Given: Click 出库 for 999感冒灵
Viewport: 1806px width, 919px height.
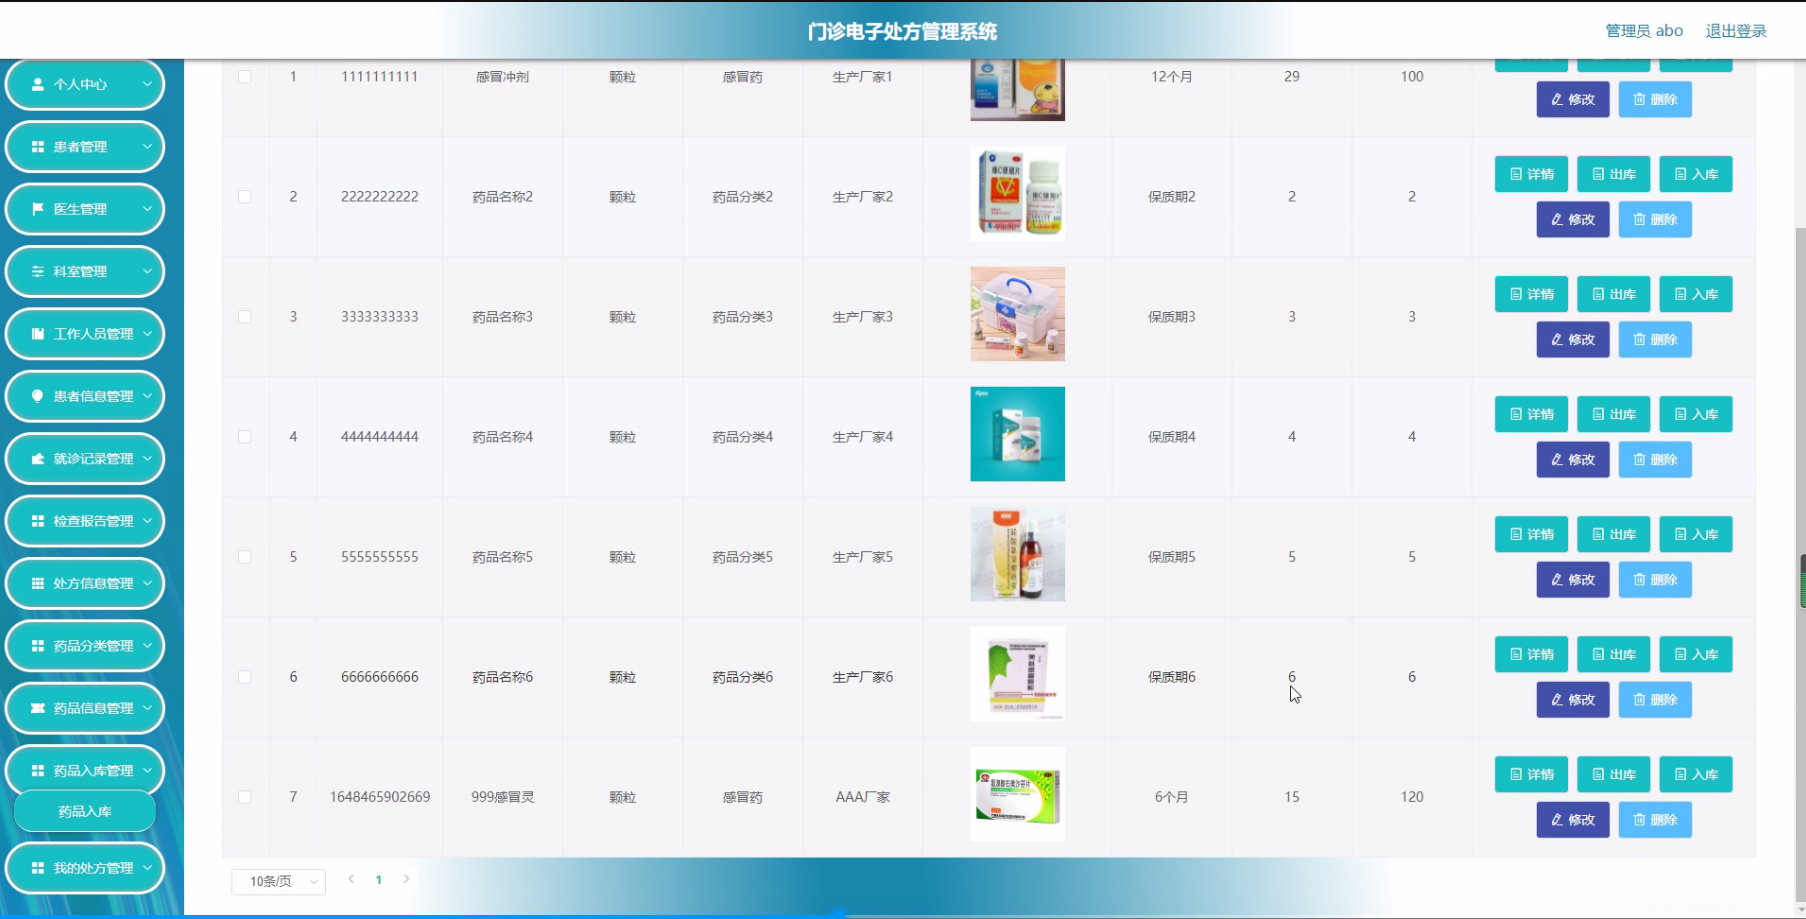Looking at the screenshot, I should [1614, 774].
